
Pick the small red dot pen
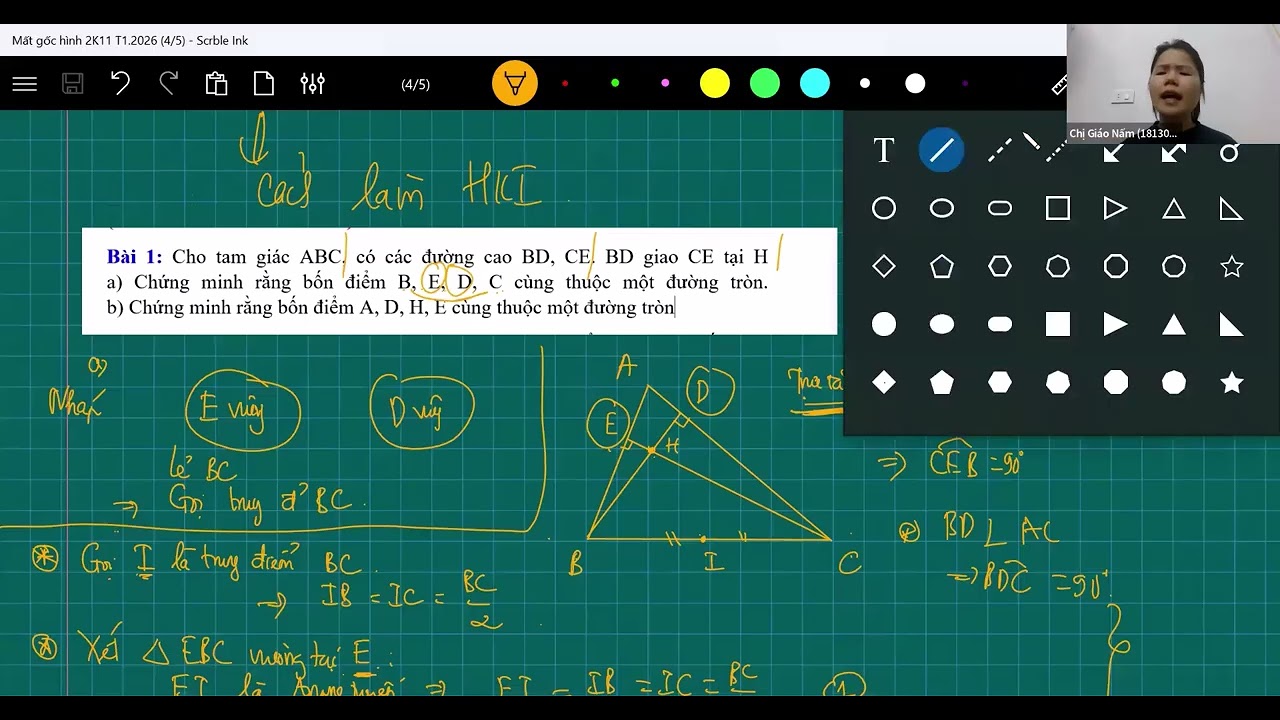[x=565, y=83]
